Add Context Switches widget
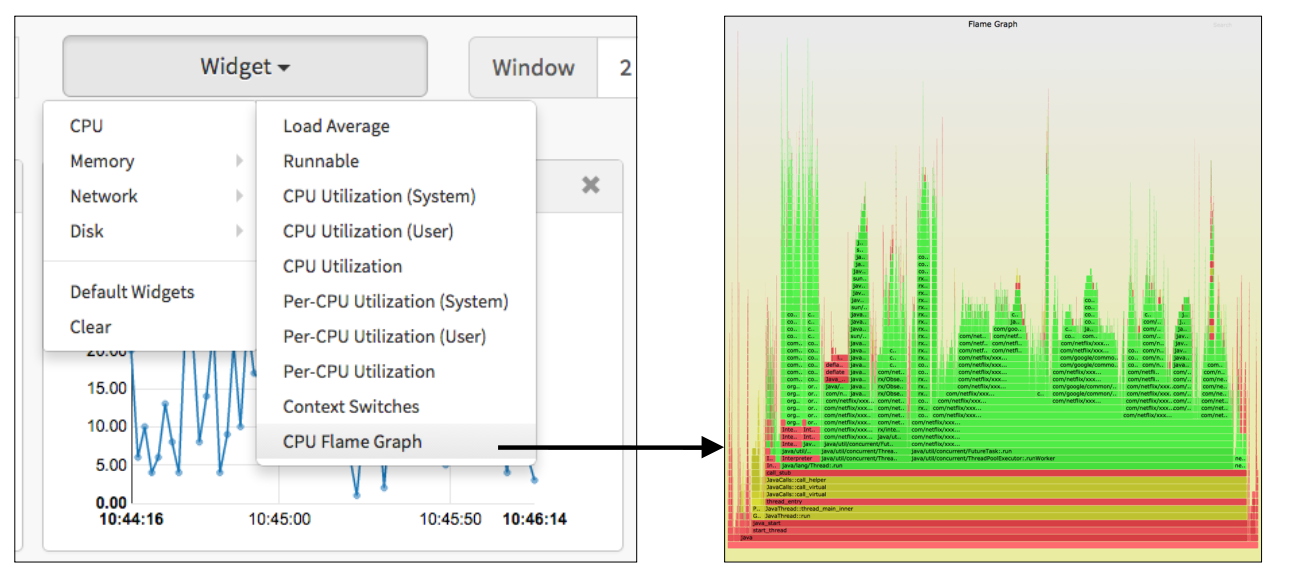1290x581 pixels. point(351,406)
